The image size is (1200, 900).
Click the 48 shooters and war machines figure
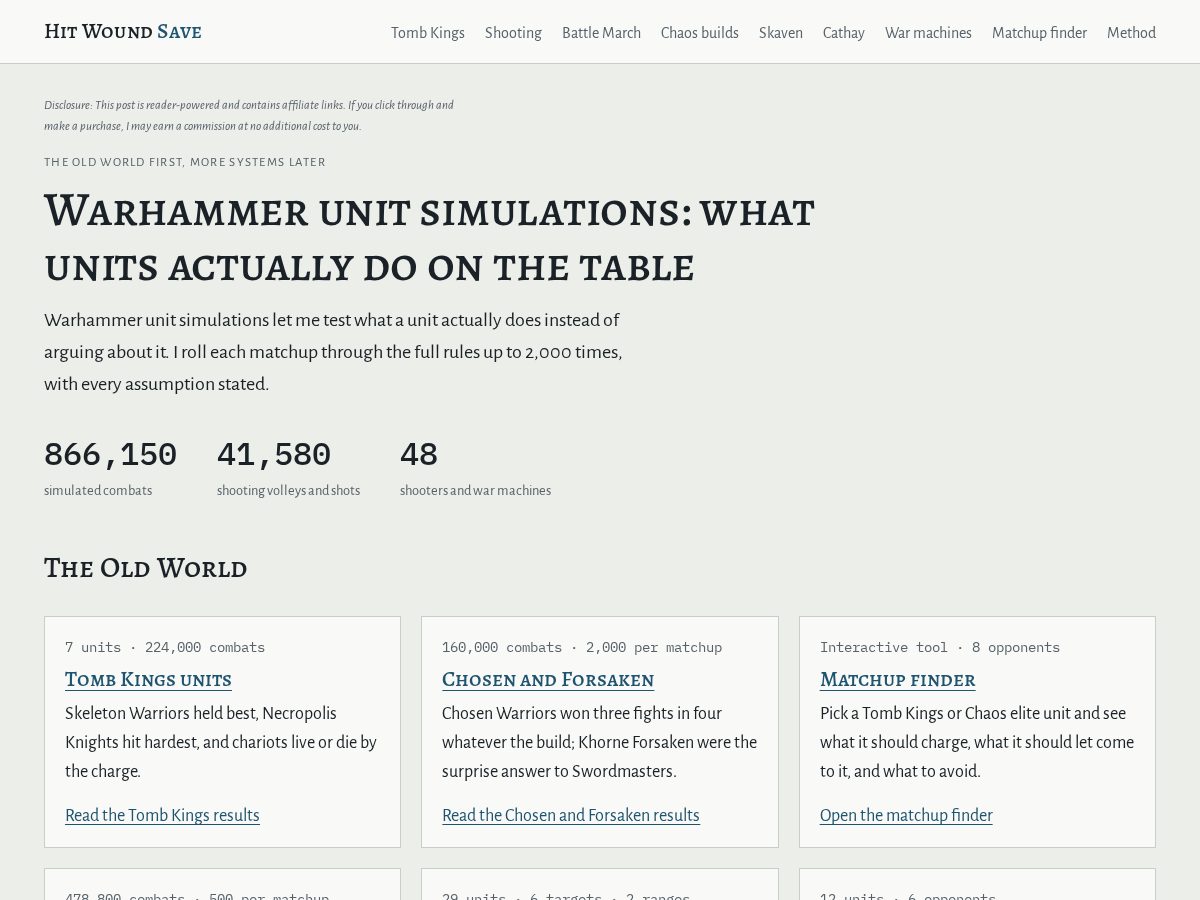(419, 455)
